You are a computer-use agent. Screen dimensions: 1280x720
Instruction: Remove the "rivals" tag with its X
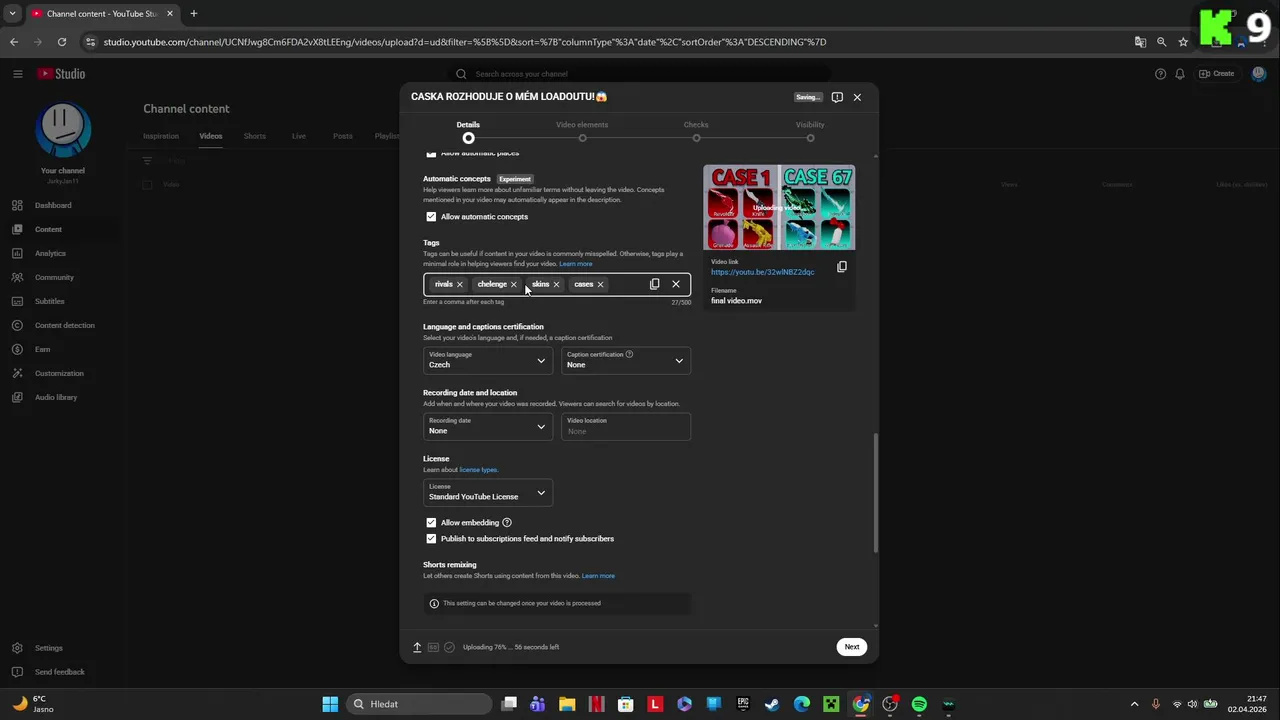click(x=460, y=284)
